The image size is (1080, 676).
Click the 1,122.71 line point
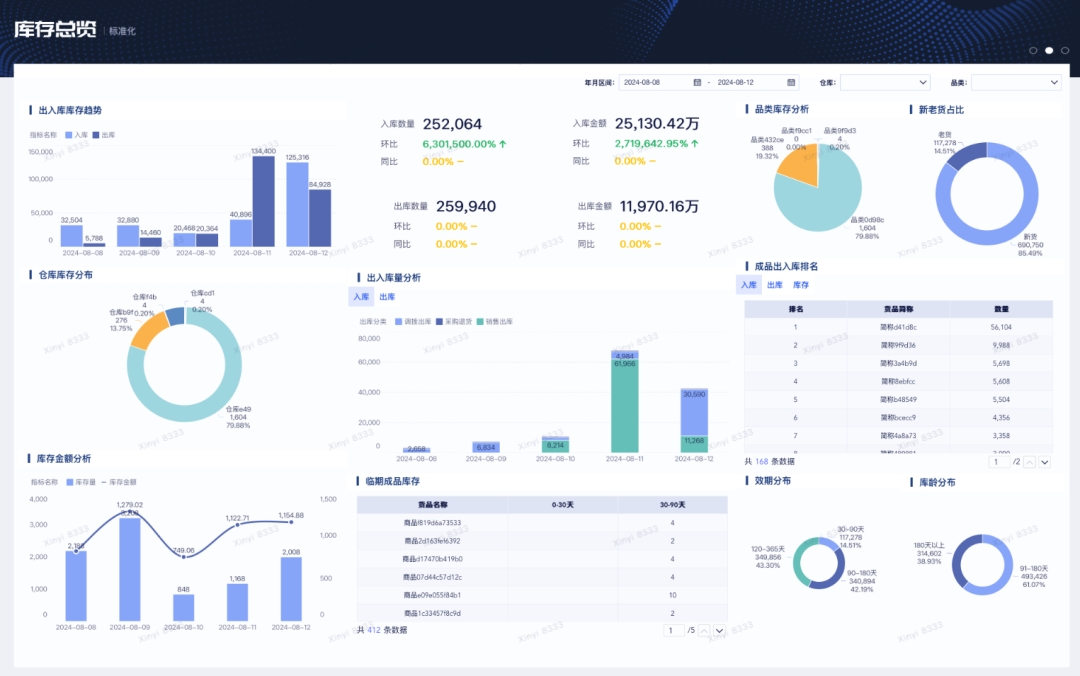(238, 525)
